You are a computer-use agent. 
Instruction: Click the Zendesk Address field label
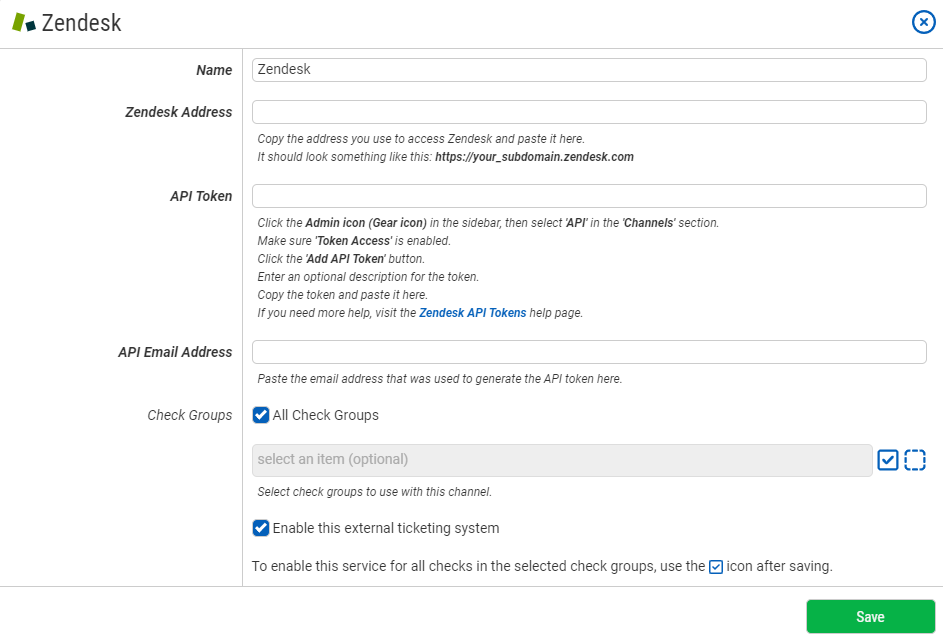click(178, 112)
